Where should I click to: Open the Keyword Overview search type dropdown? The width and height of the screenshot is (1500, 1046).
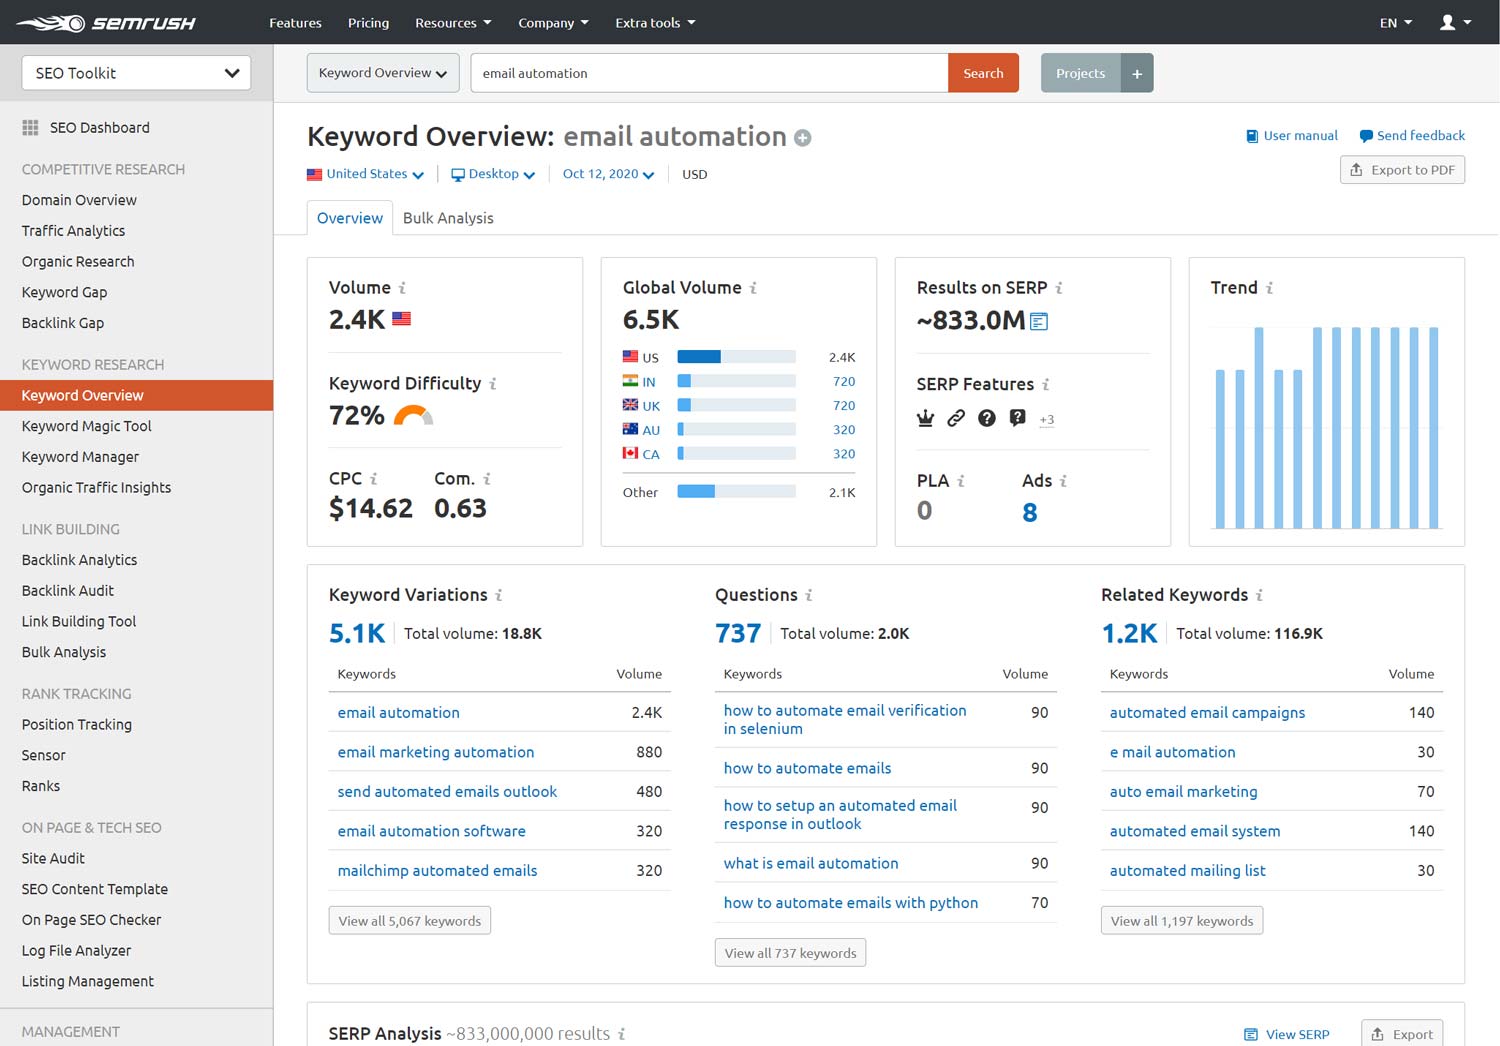tap(383, 73)
